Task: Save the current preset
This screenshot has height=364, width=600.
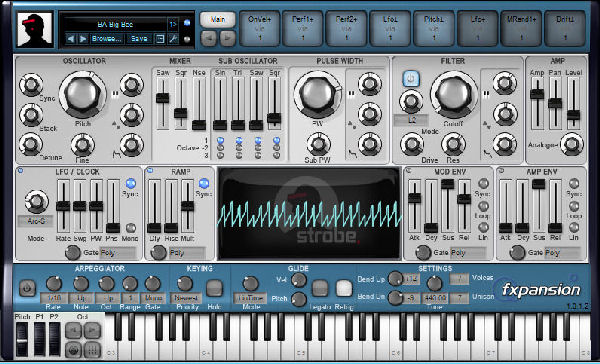Action: point(139,39)
